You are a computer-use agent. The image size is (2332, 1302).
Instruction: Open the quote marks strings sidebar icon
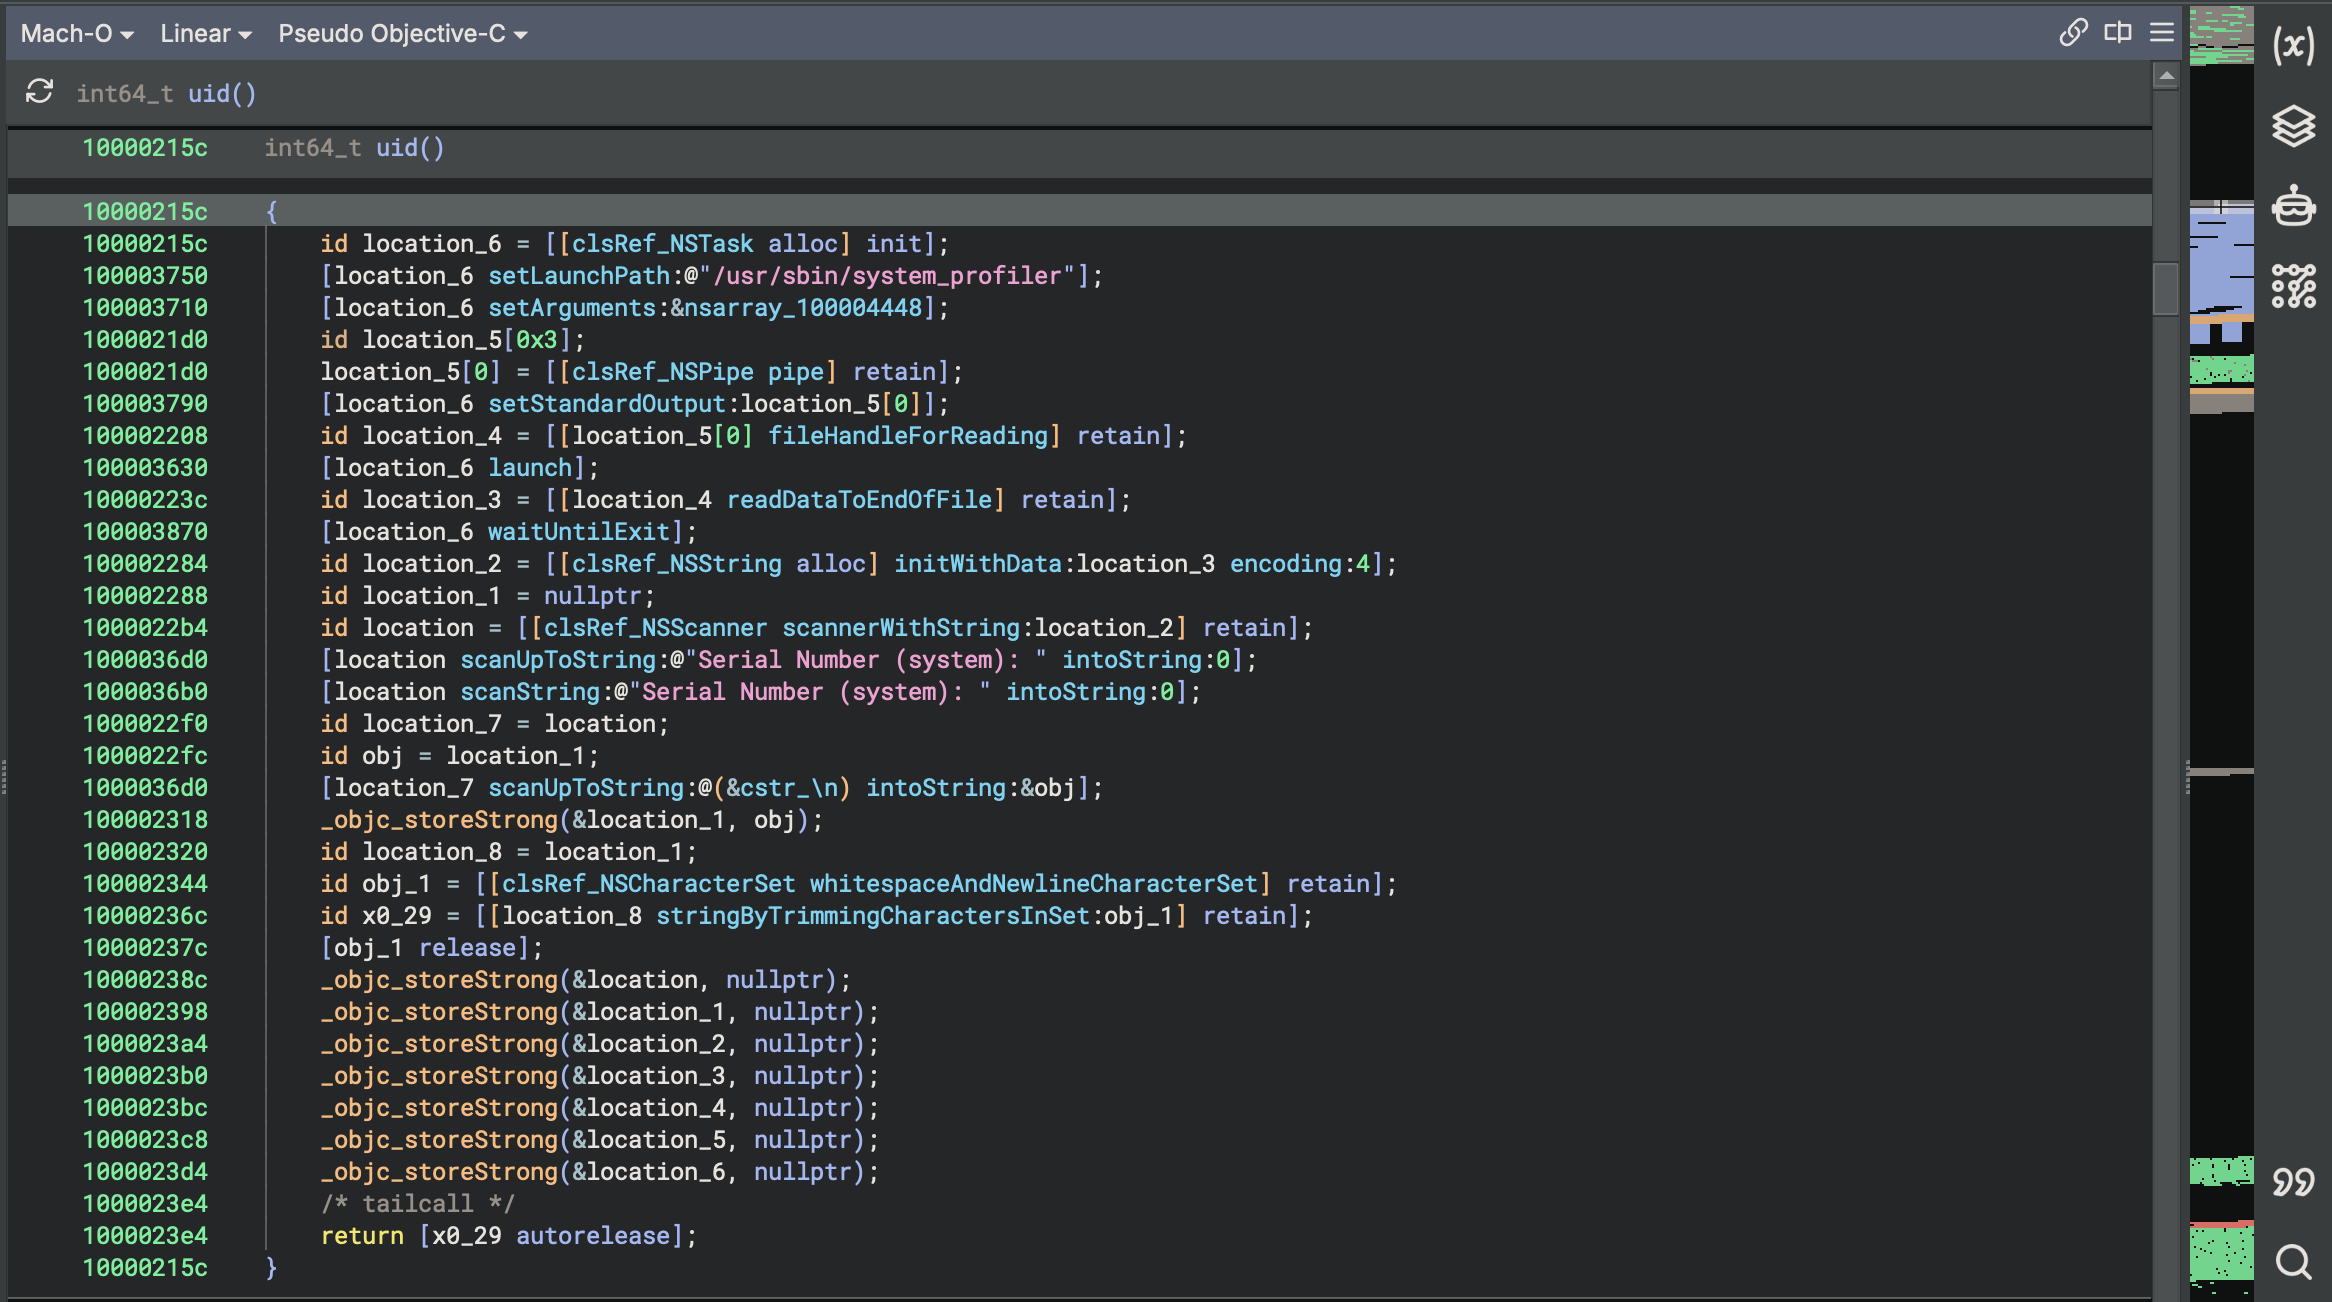2293,1182
